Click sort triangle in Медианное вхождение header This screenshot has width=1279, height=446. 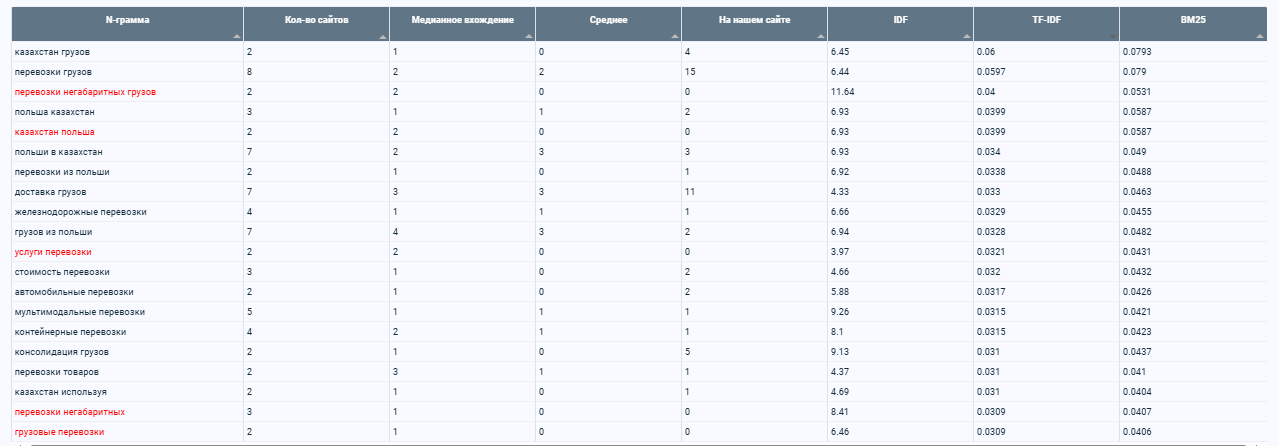click(529, 35)
